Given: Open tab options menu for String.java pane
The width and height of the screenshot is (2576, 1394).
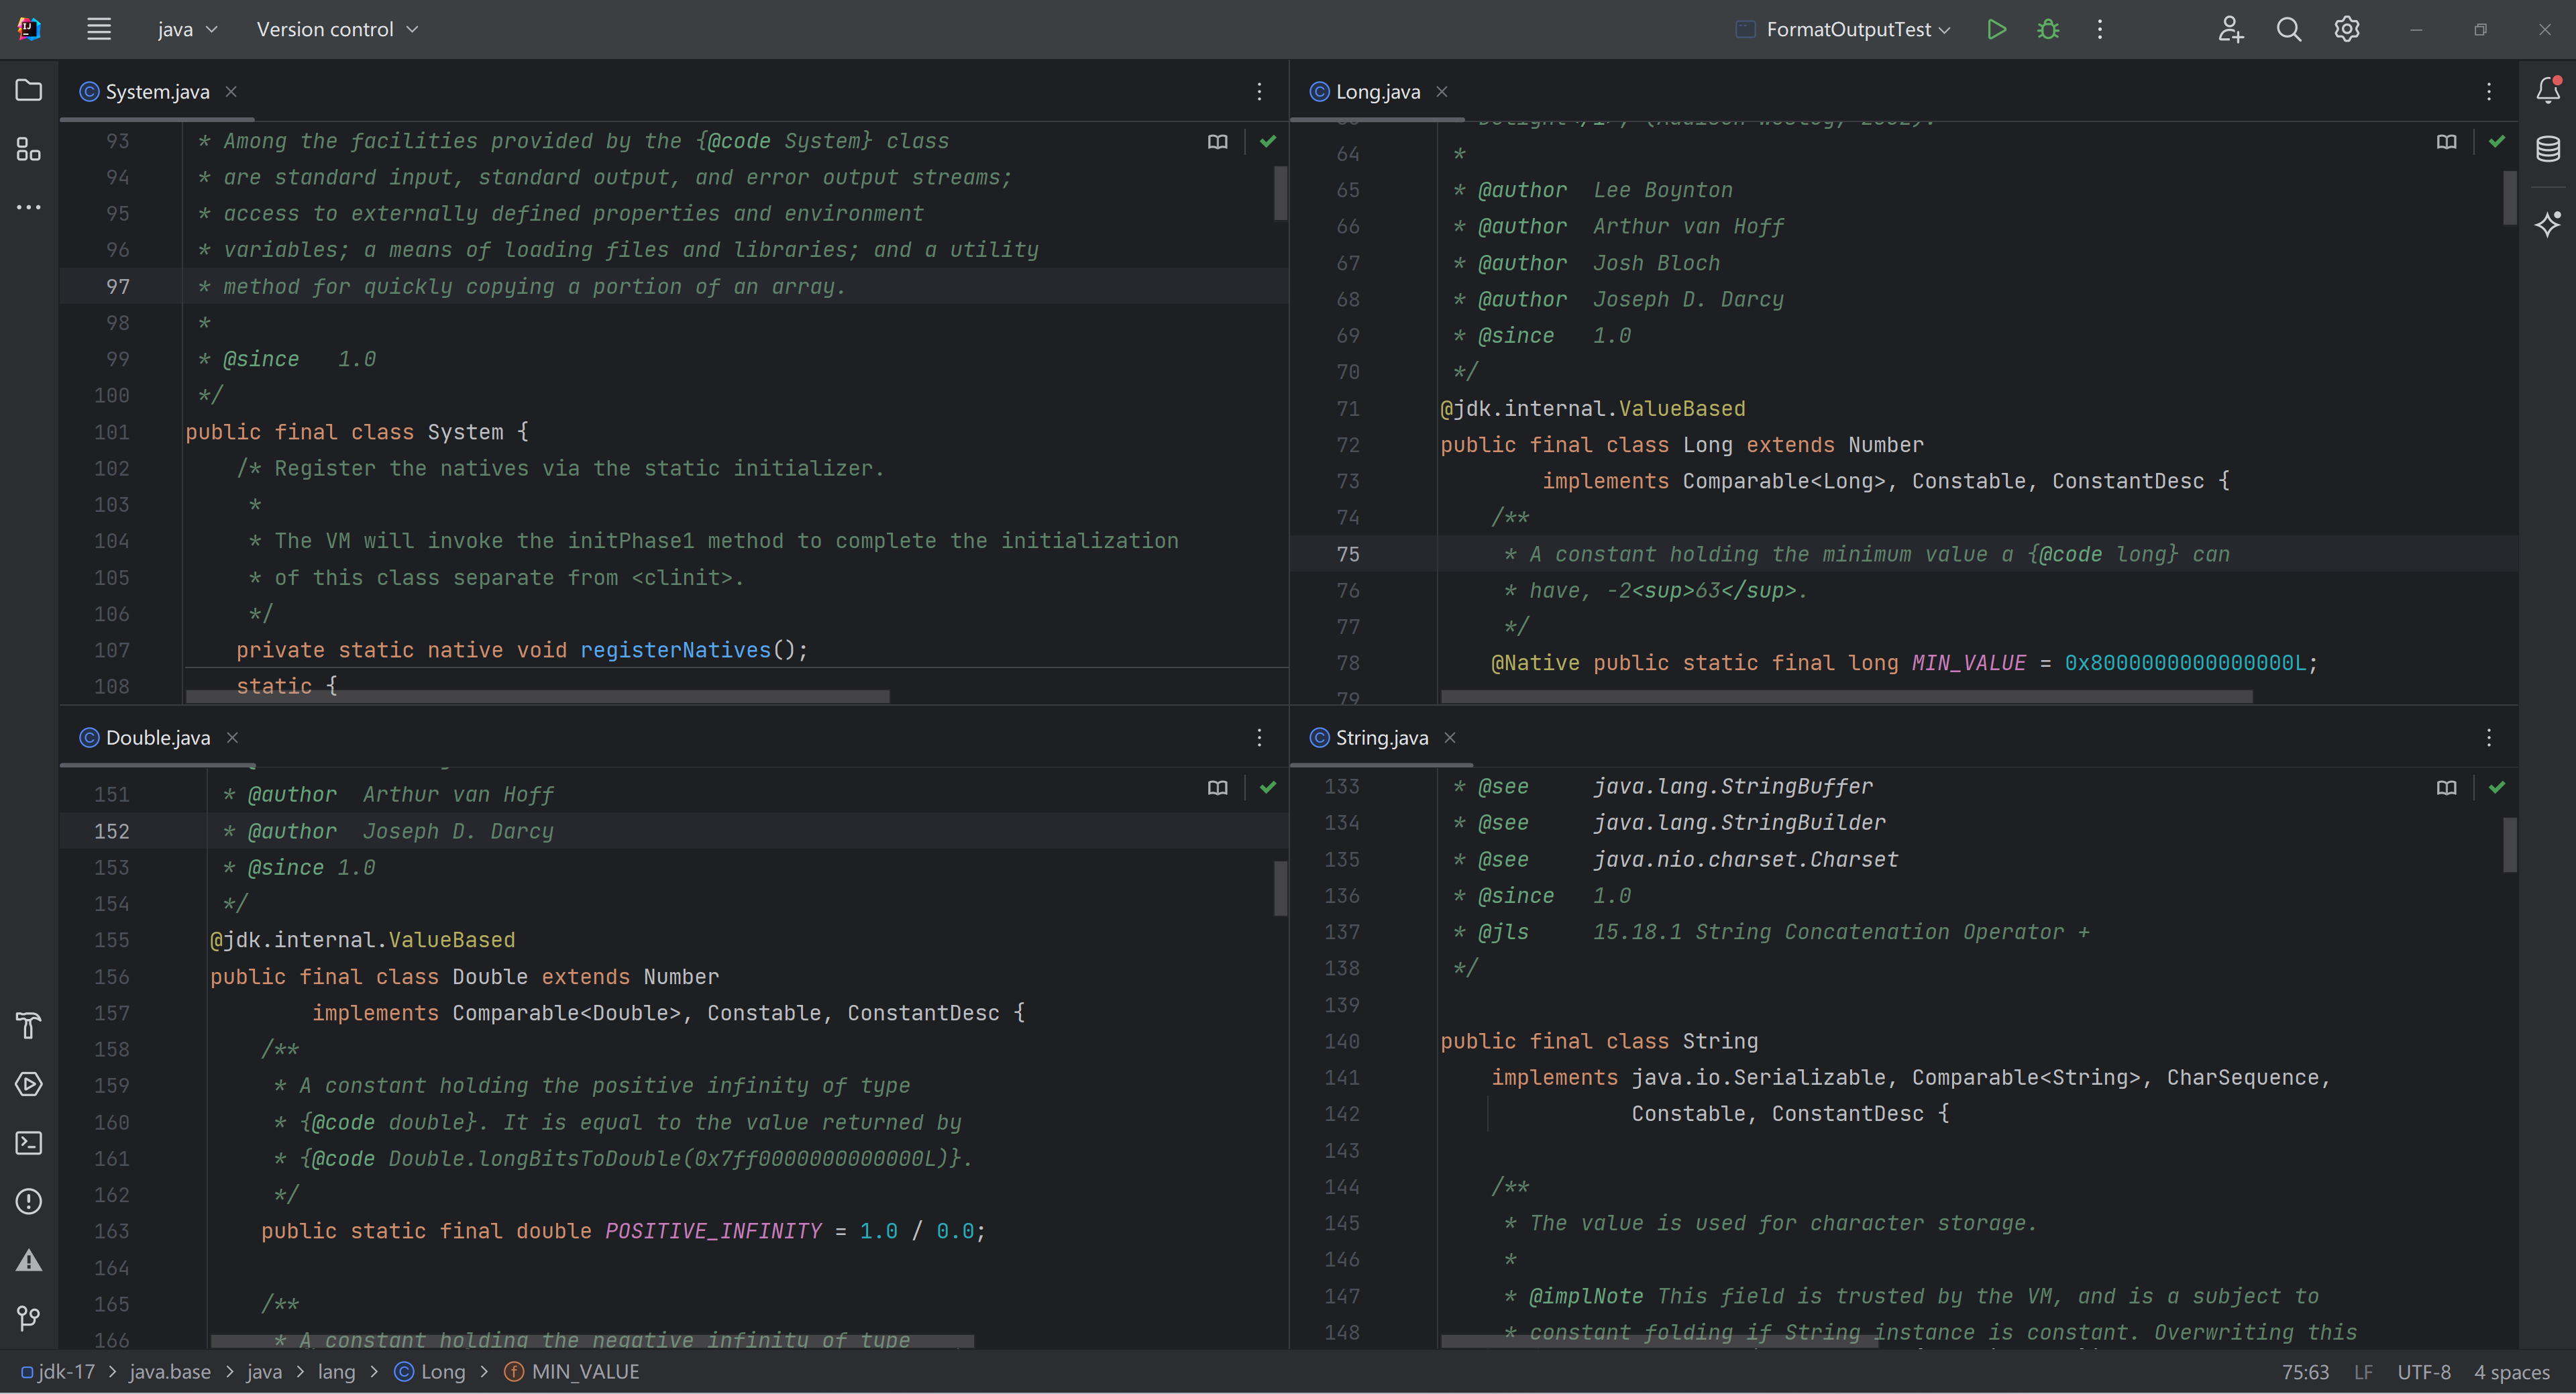Looking at the screenshot, I should pos(2489,737).
